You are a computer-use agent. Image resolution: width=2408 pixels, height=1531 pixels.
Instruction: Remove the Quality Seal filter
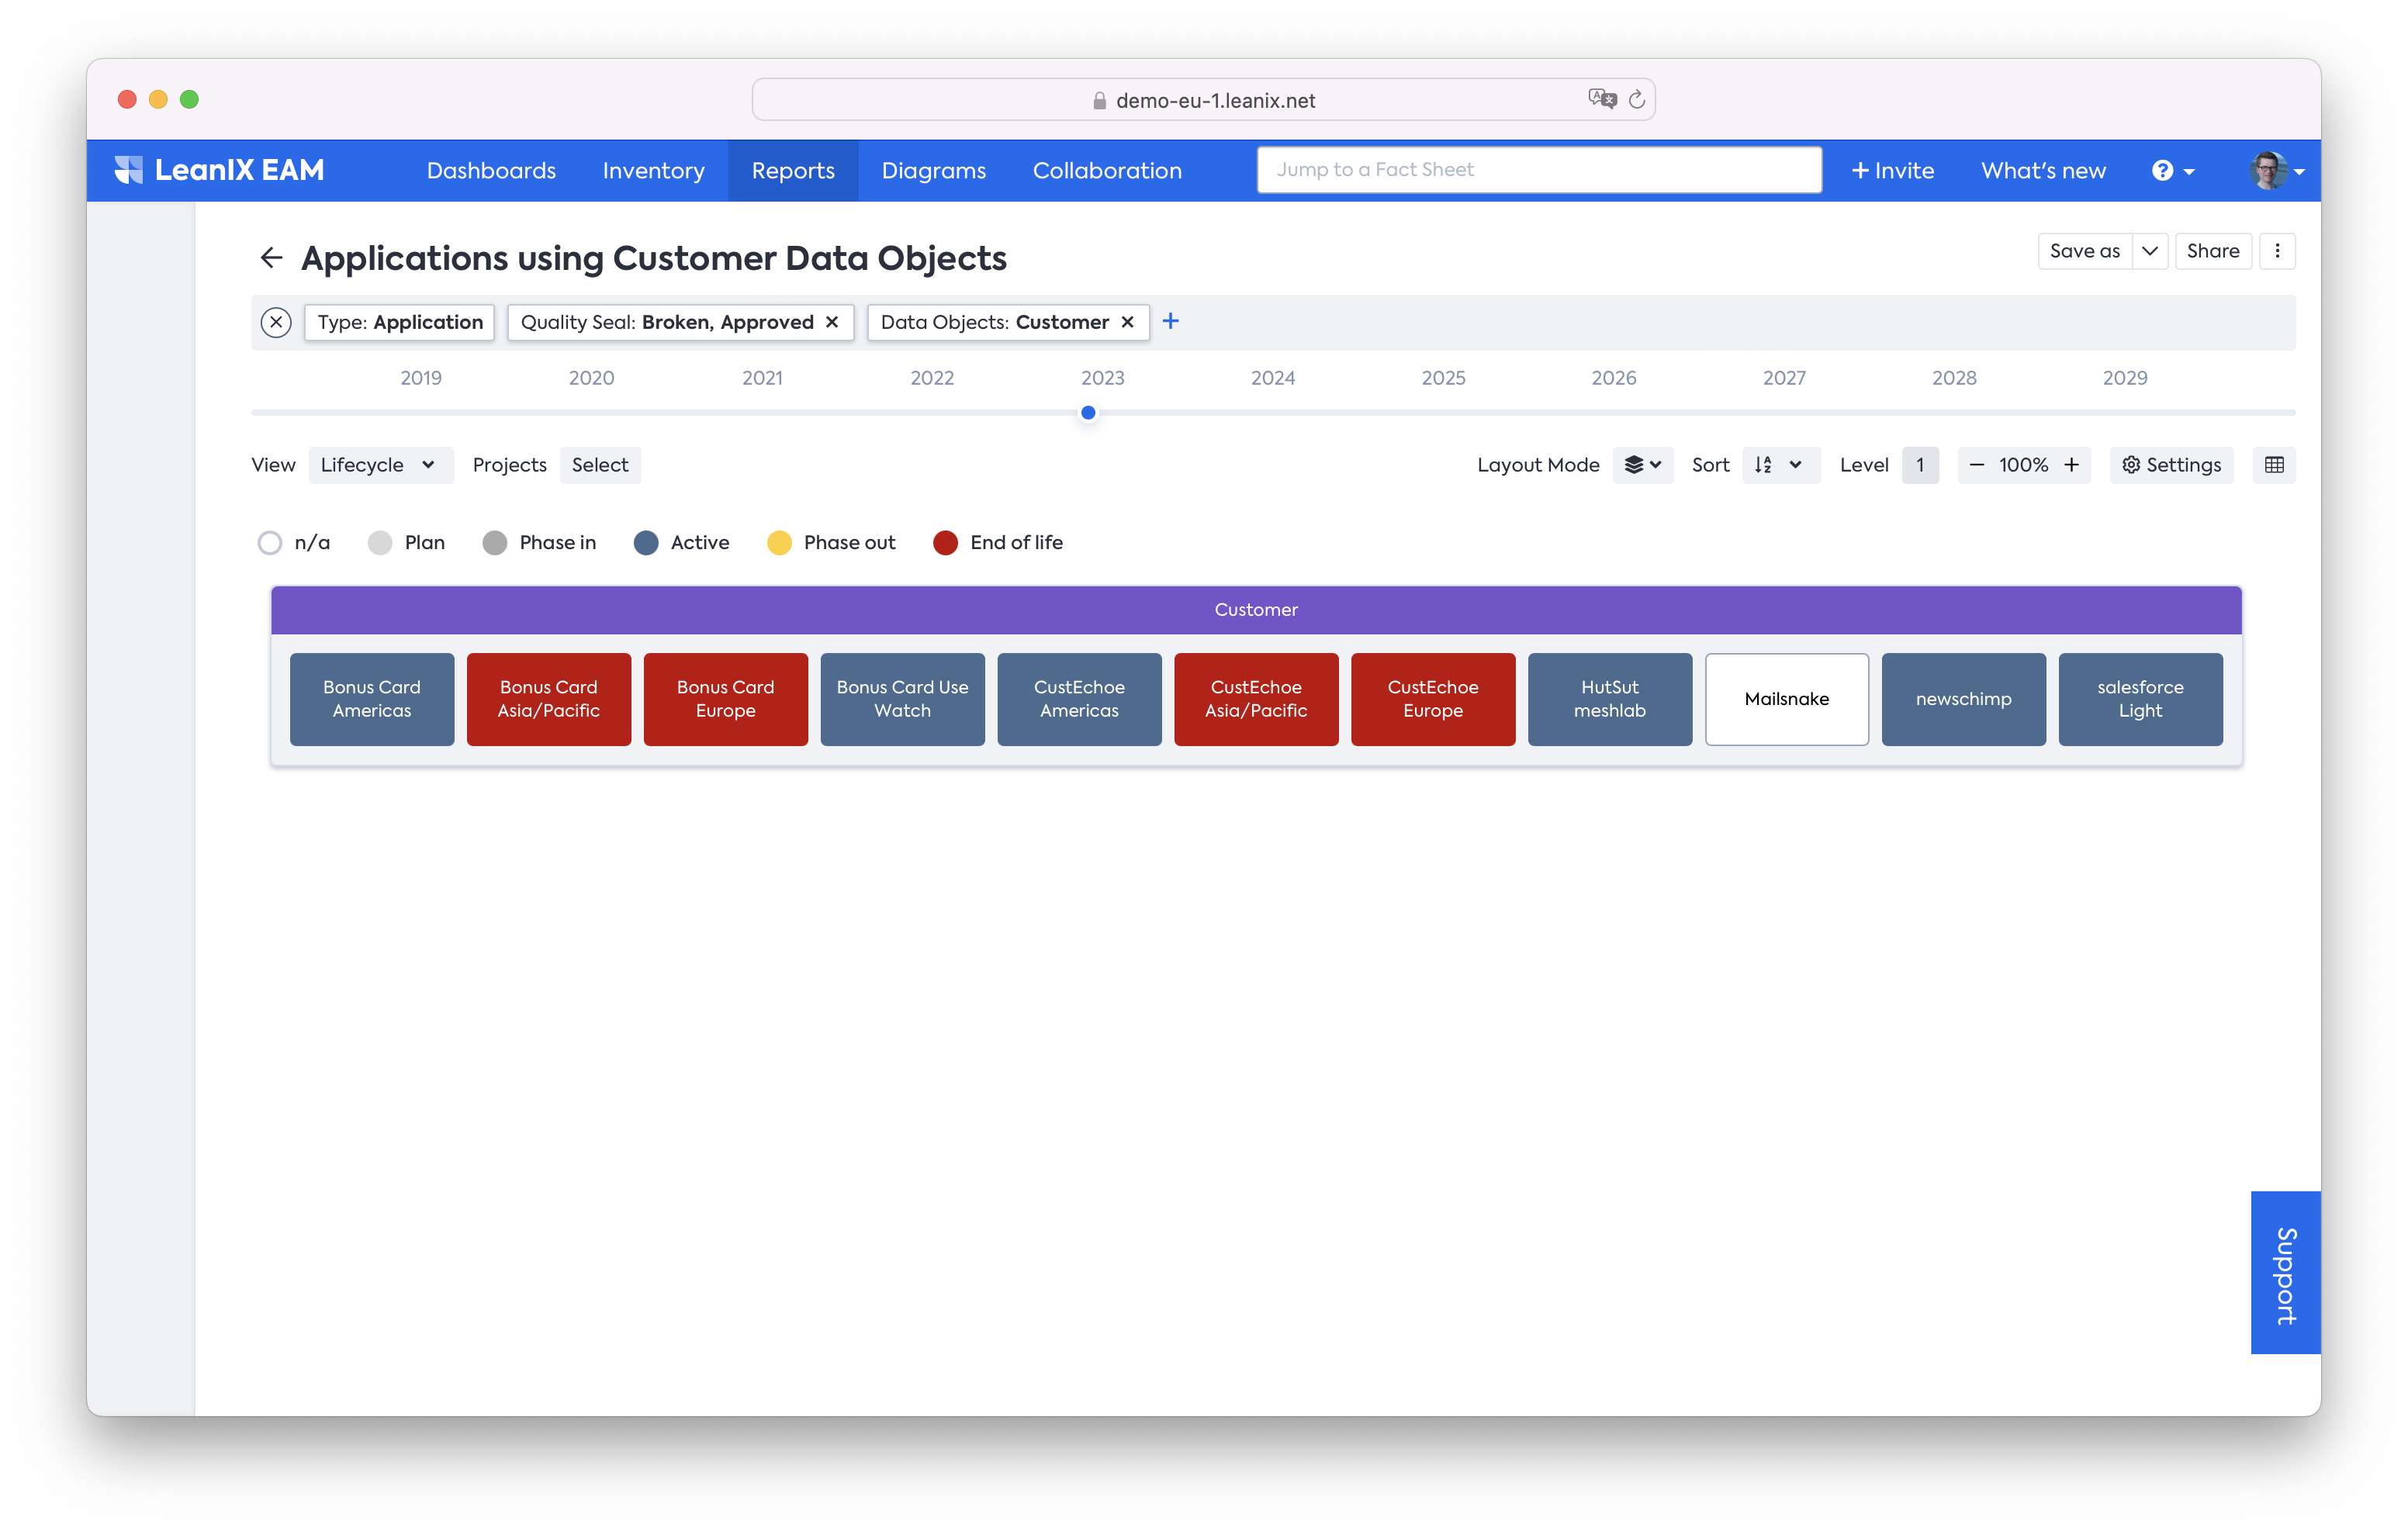tap(832, 322)
